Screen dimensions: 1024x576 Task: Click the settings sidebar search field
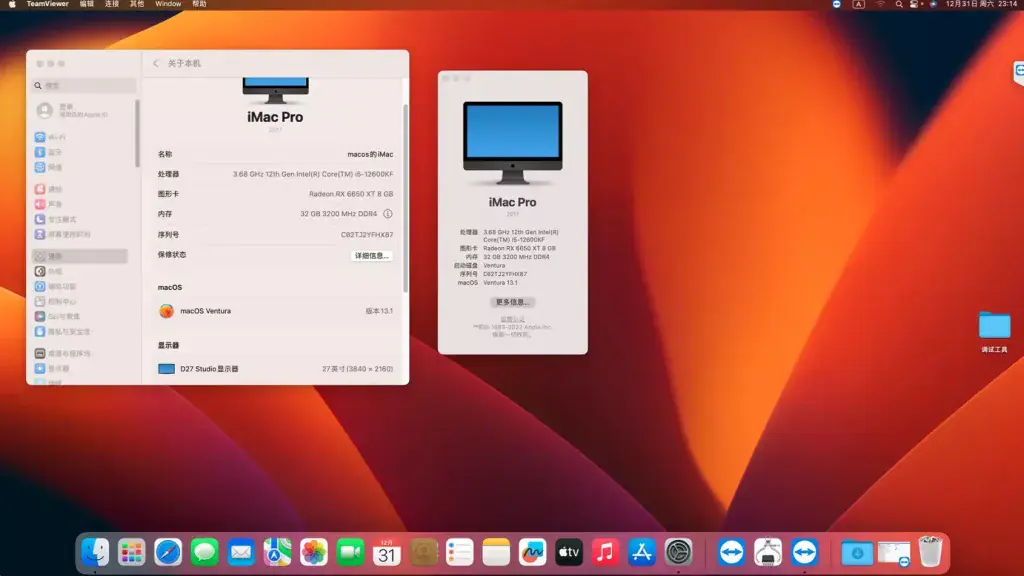coord(84,86)
